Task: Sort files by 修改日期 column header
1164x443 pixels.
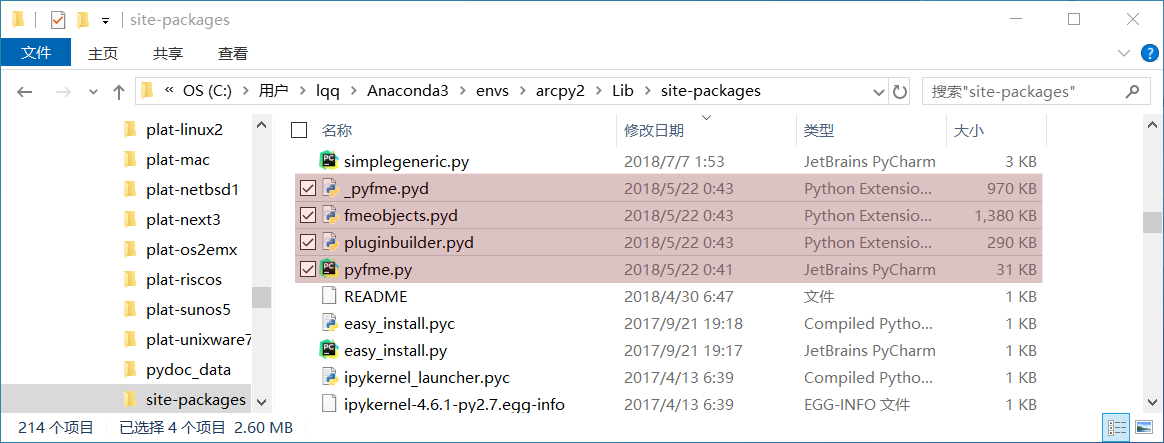Action: tap(654, 131)
